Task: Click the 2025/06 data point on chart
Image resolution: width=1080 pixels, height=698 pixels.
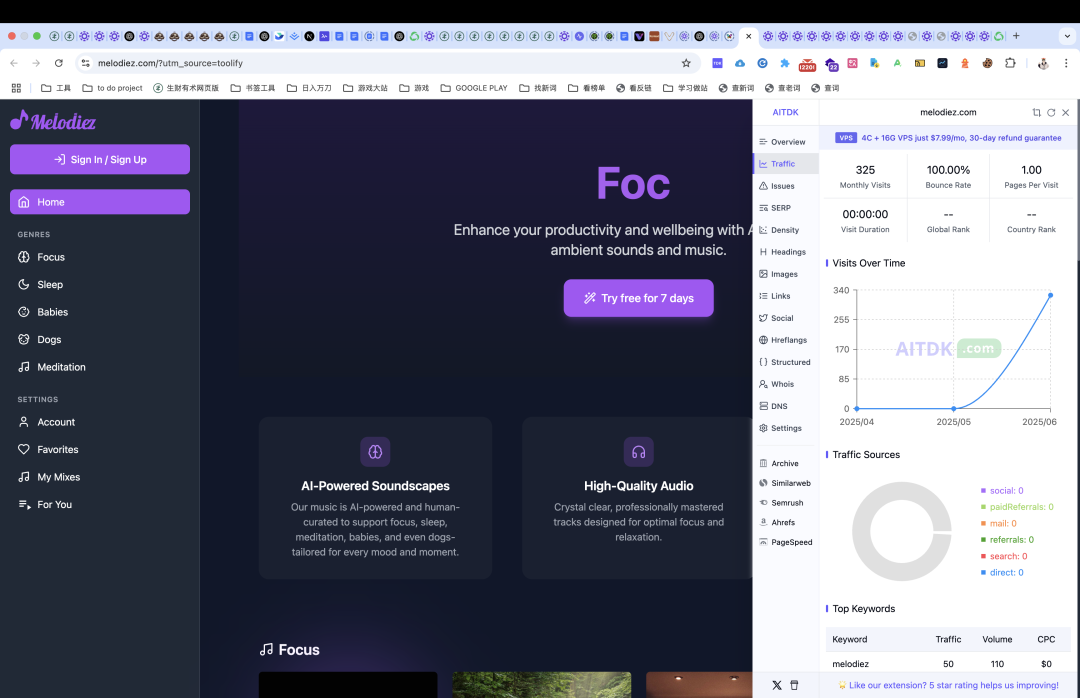Action: coord(1050,295)
